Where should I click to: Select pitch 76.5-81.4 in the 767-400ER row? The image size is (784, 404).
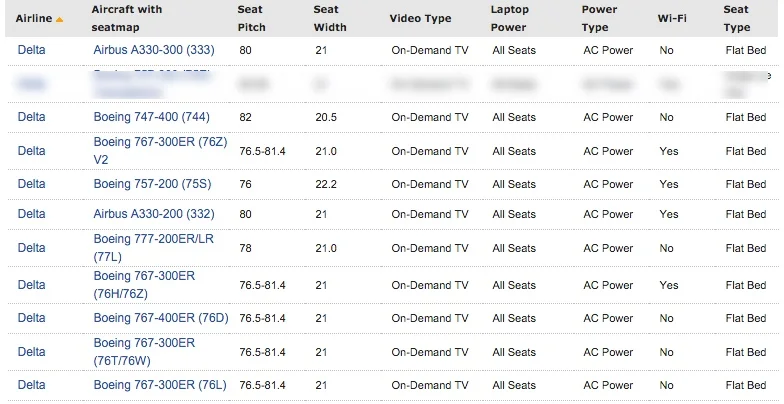point(262,318)
